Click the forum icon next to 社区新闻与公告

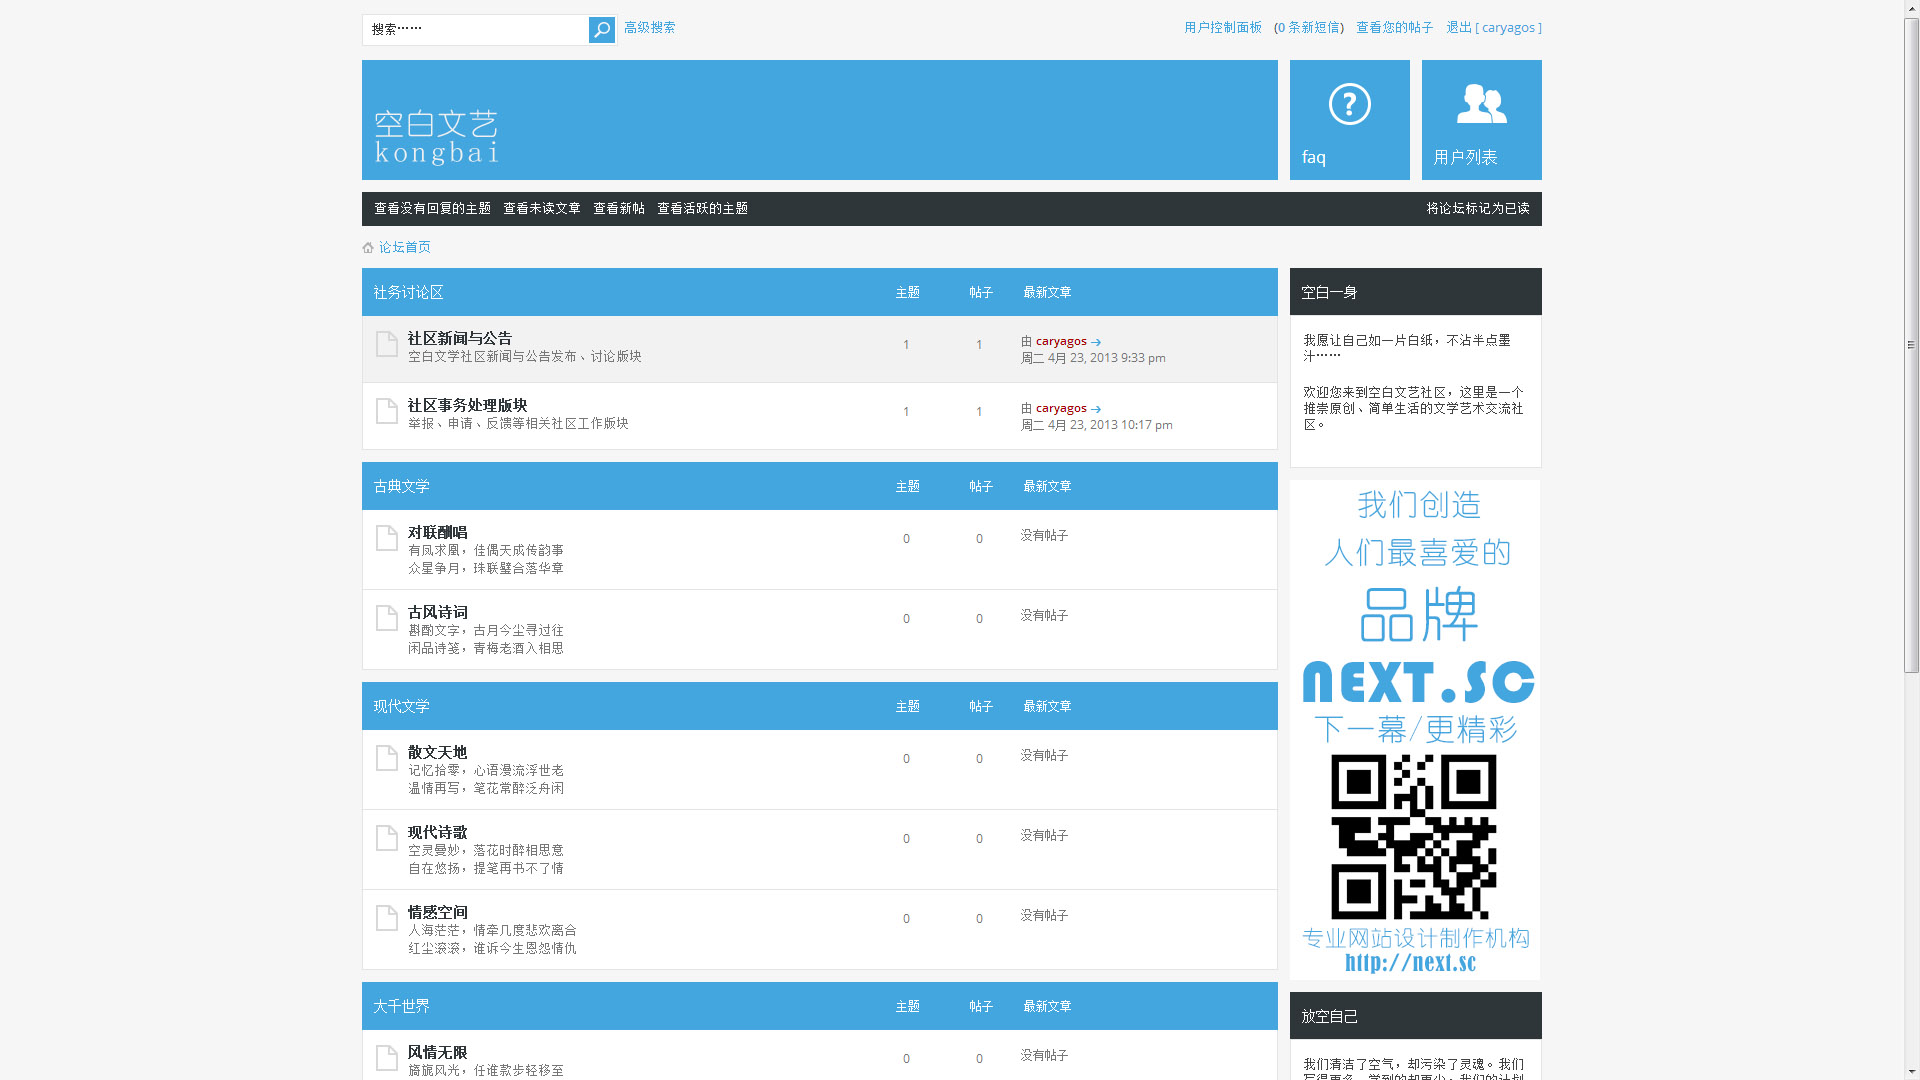click(x=387, y=344)
